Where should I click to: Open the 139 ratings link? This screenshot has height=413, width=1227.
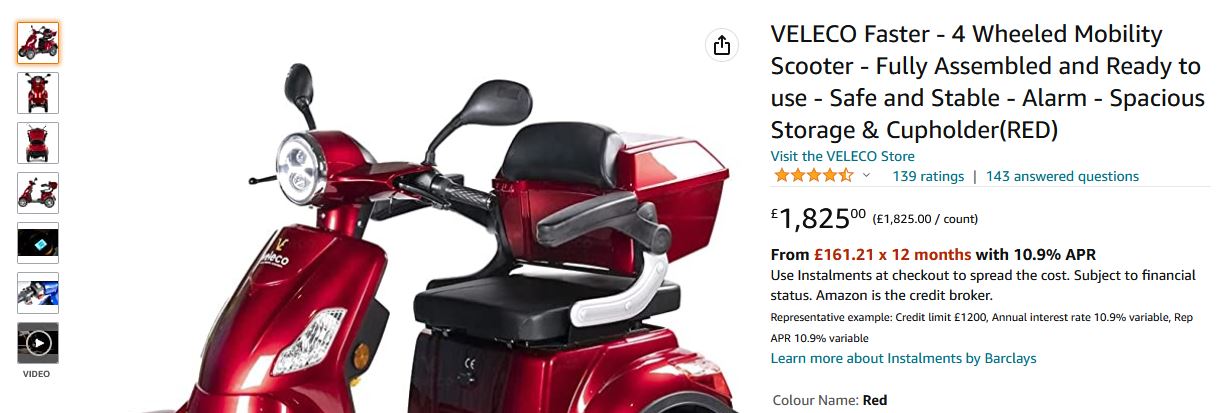click(928, 176)
